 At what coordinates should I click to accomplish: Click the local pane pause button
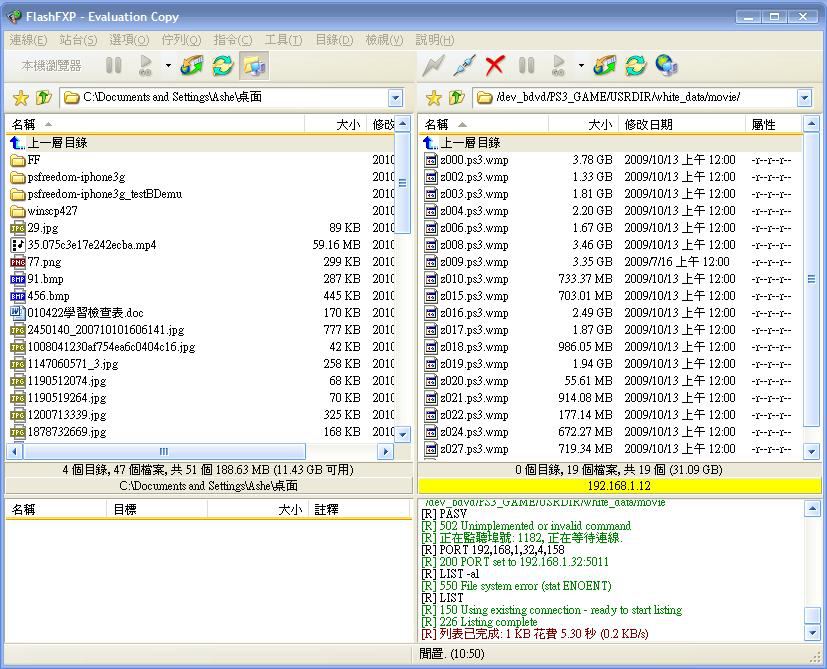pos(113,65)
